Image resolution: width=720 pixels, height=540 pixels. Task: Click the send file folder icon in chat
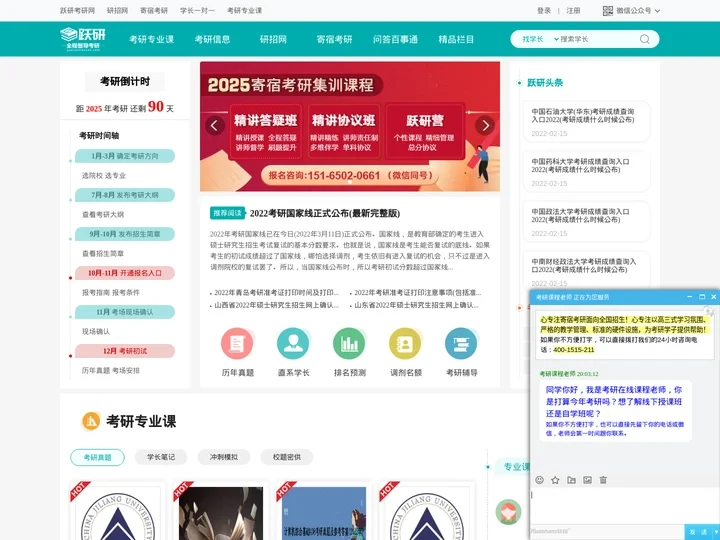[571, 480]
